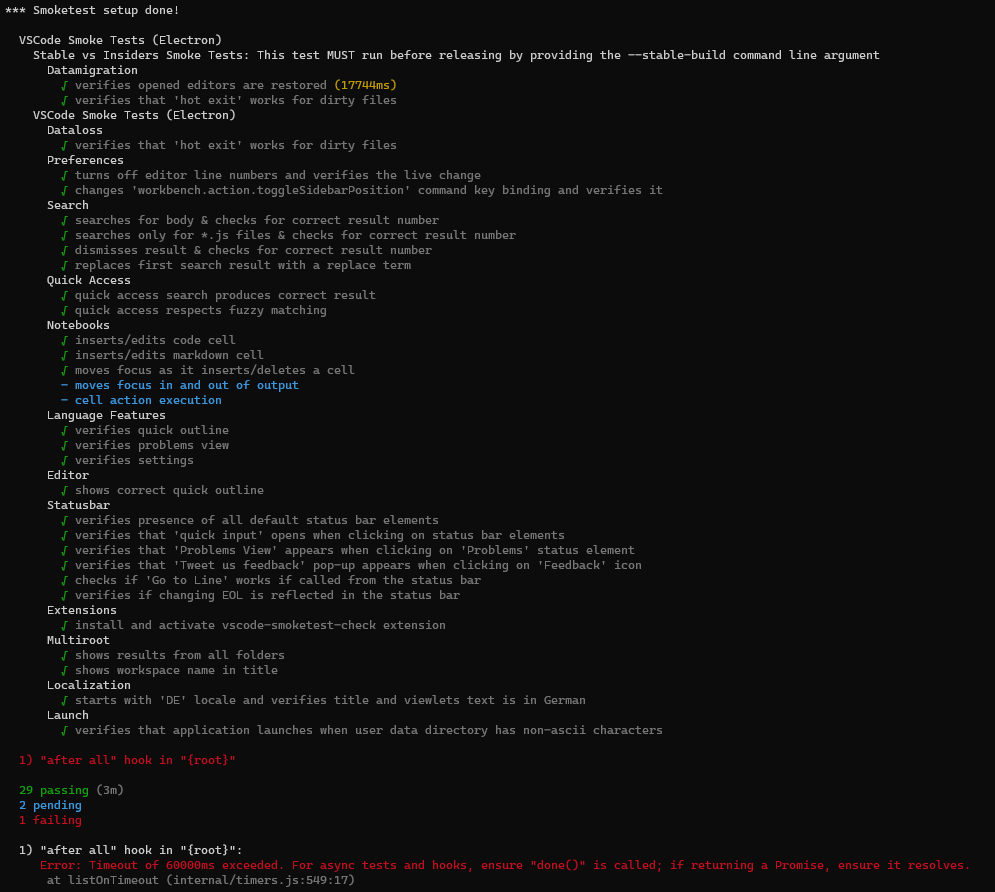The image size is (995, 892).
Task: Click 'verifies quick outline' test line
Action: pos(145,431)
